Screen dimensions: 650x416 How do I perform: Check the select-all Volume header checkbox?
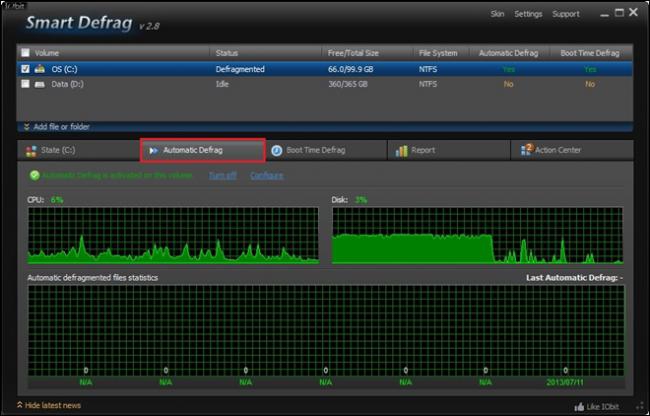click(25, 53)
